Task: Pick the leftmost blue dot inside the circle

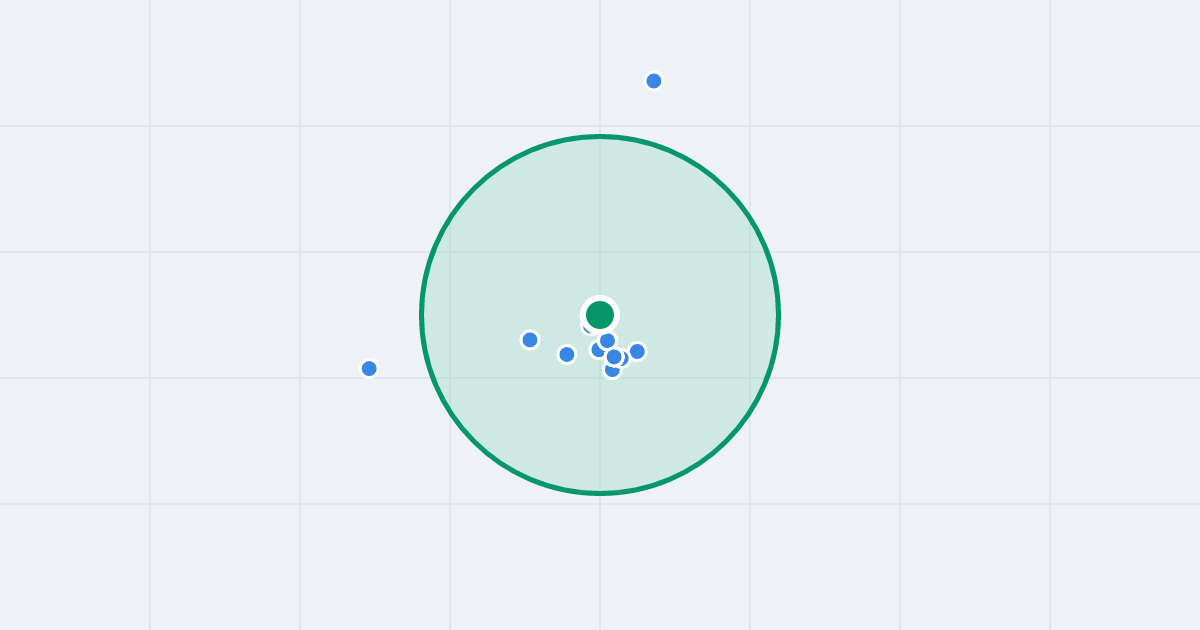Action: tap(530, 340)
